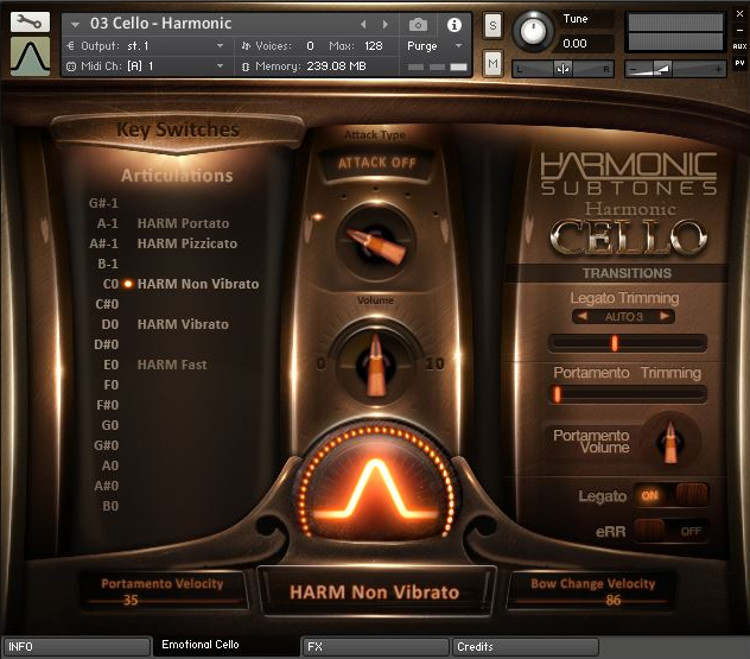
Task: Click the ATTACK OFF button
Action: (377, 163)
